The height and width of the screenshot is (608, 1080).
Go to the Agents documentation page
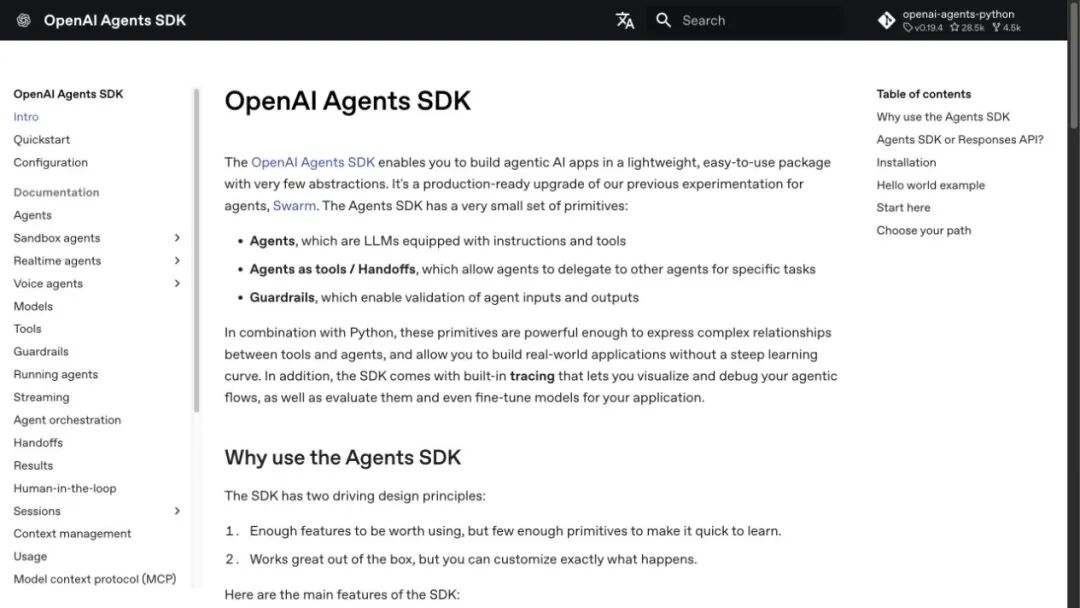(32, 216)
